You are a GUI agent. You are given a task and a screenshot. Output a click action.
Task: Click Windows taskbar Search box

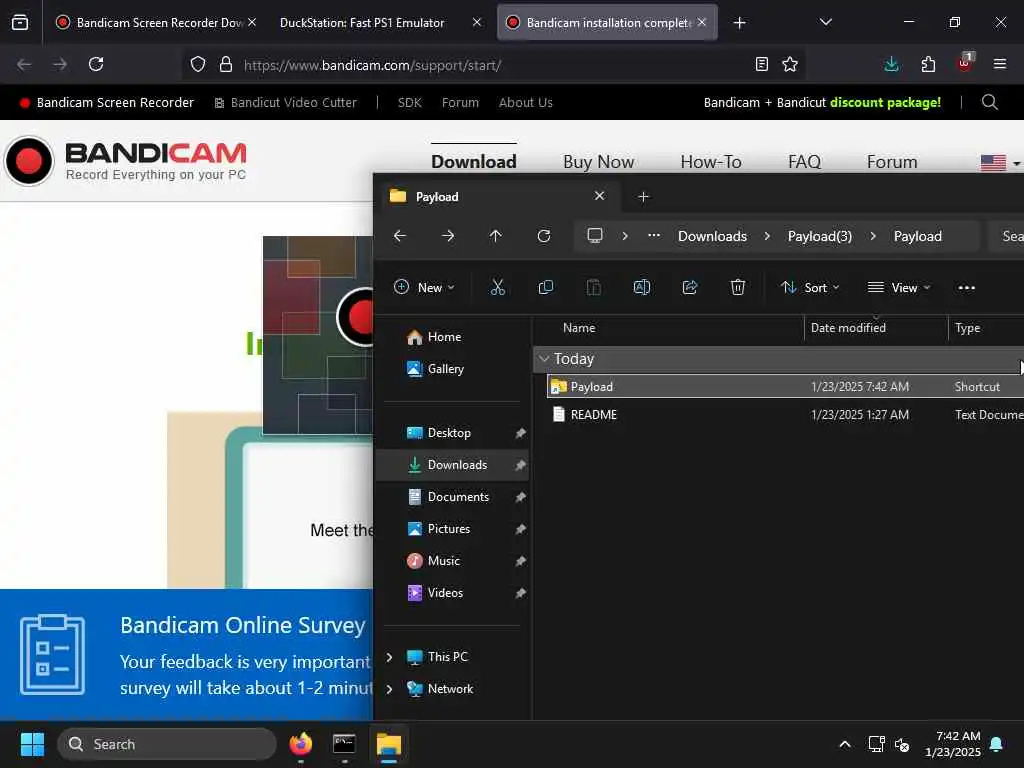167,744
